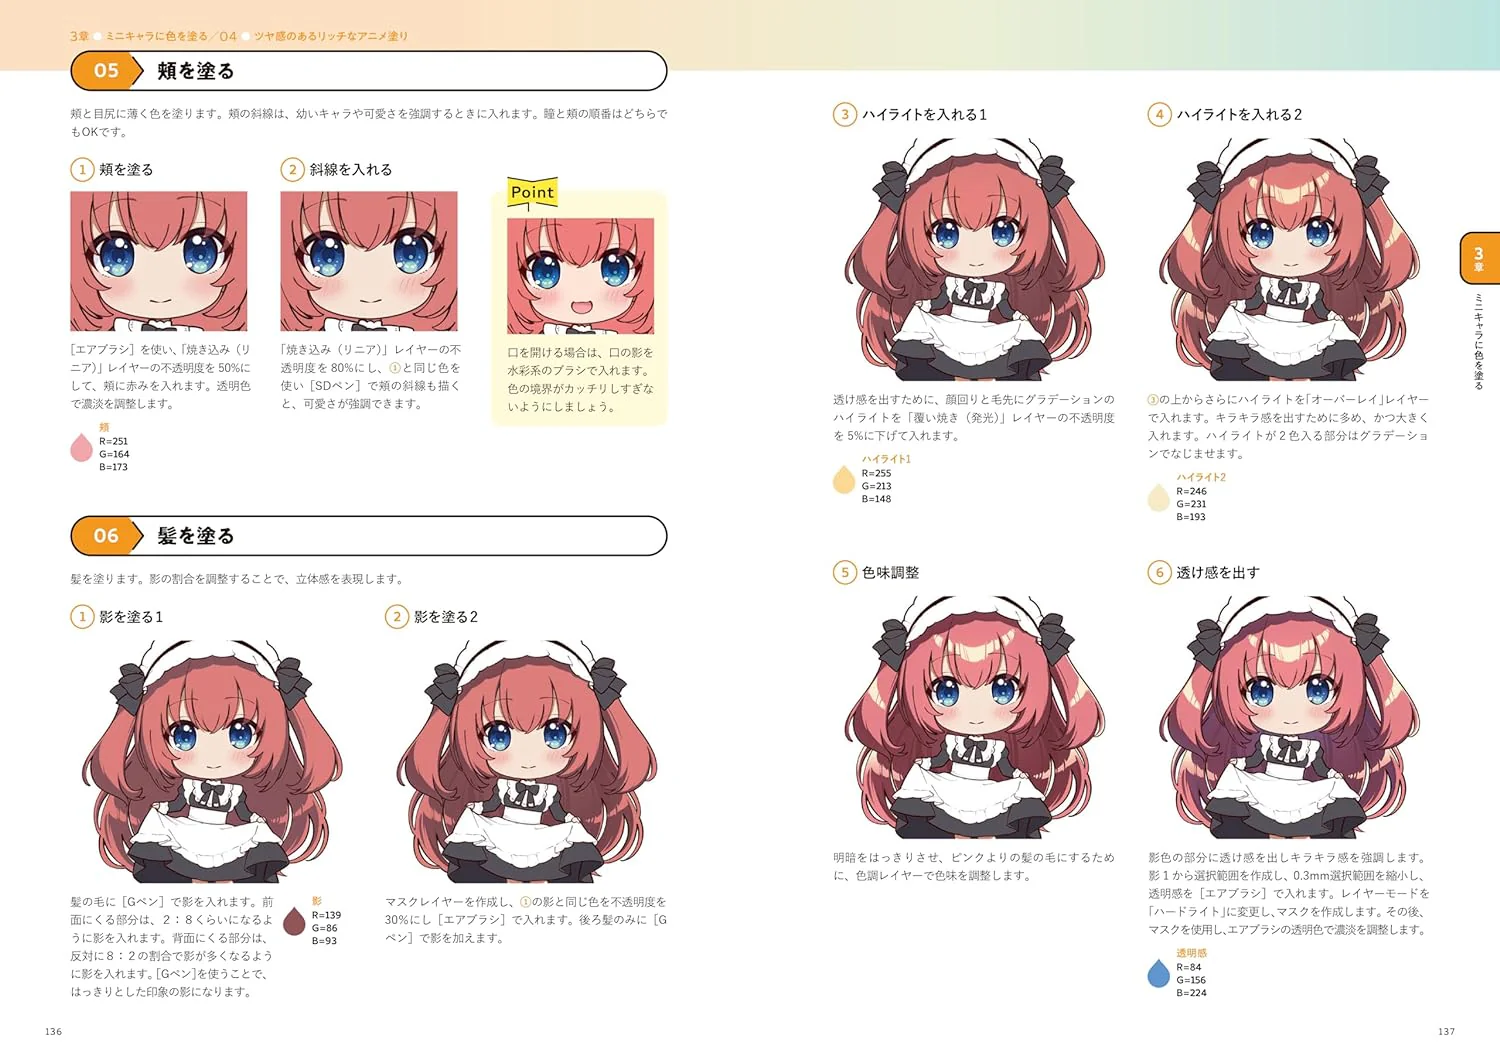
Task: Click the 斜線を入れる step heading
Action: (x=350, y=170)
